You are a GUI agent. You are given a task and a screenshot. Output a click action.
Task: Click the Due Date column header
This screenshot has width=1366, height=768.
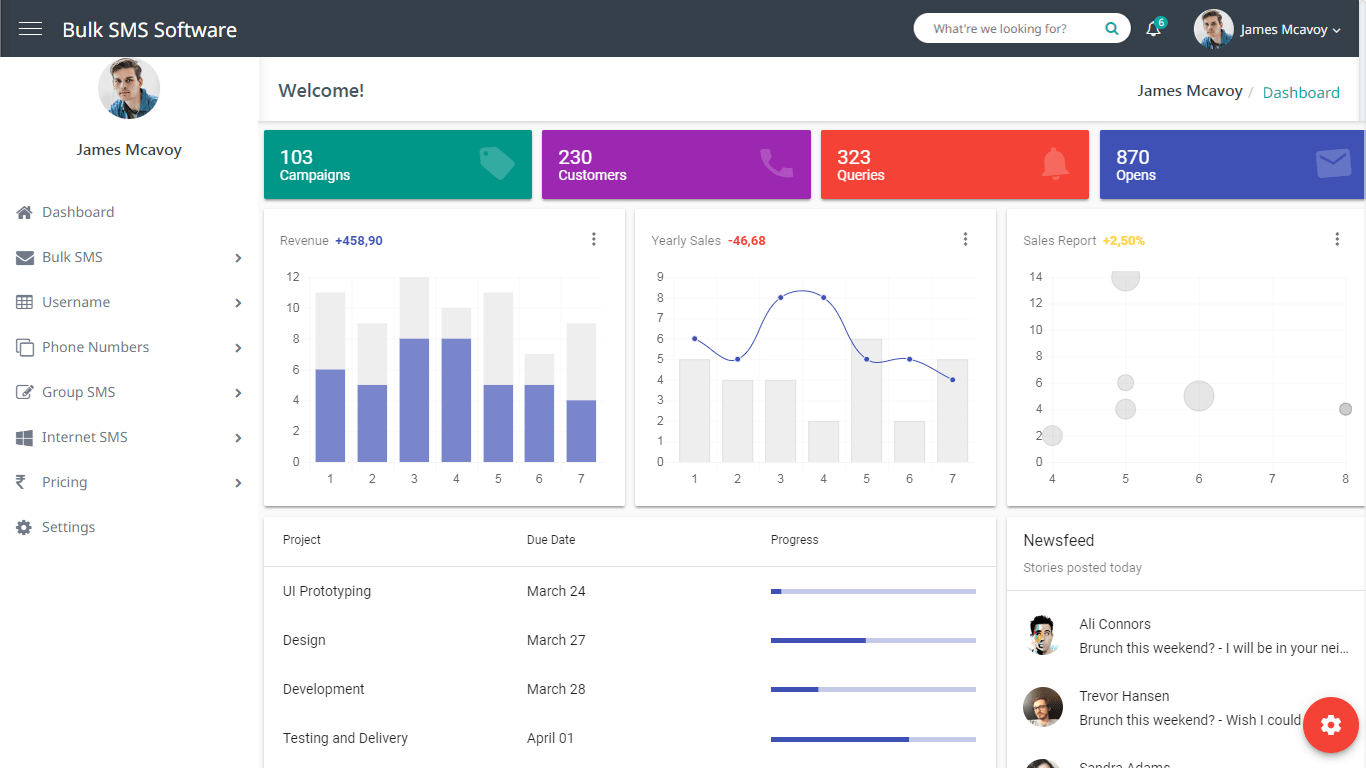[x=551, y=540]
